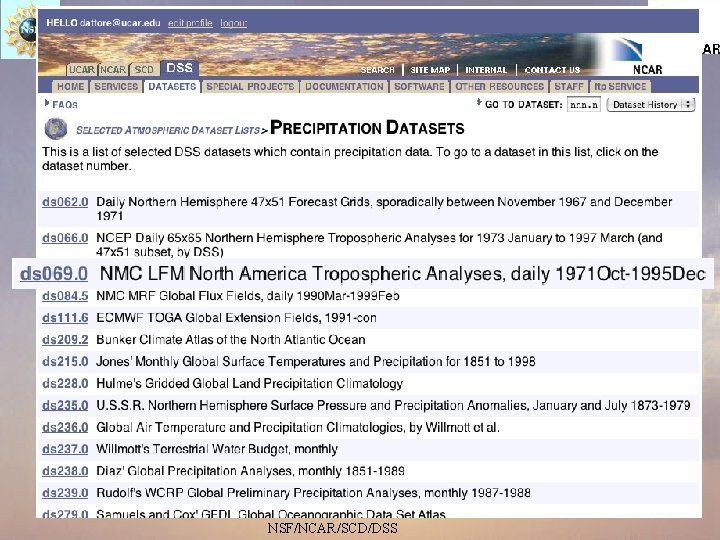Open the SOFTWARE tab
The width and height of the screenshot is (720, 540).
pyautogui.click(x=419, y=87)
